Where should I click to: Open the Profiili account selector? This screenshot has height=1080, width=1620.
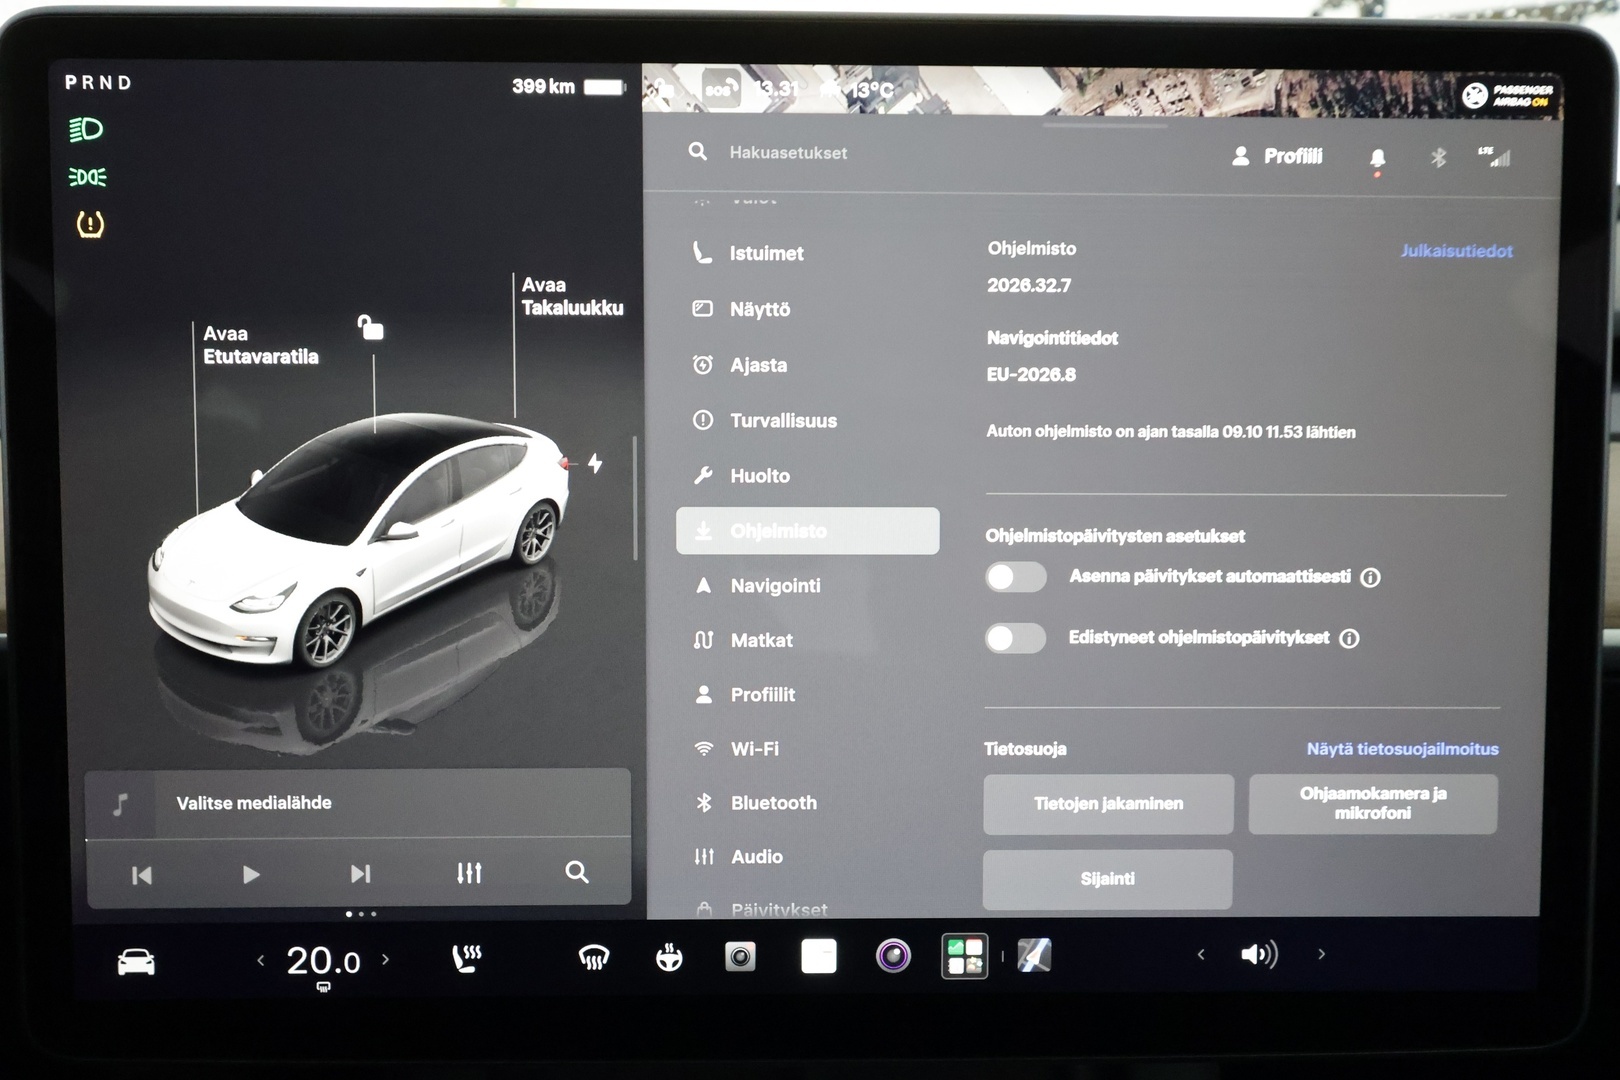1277,157
